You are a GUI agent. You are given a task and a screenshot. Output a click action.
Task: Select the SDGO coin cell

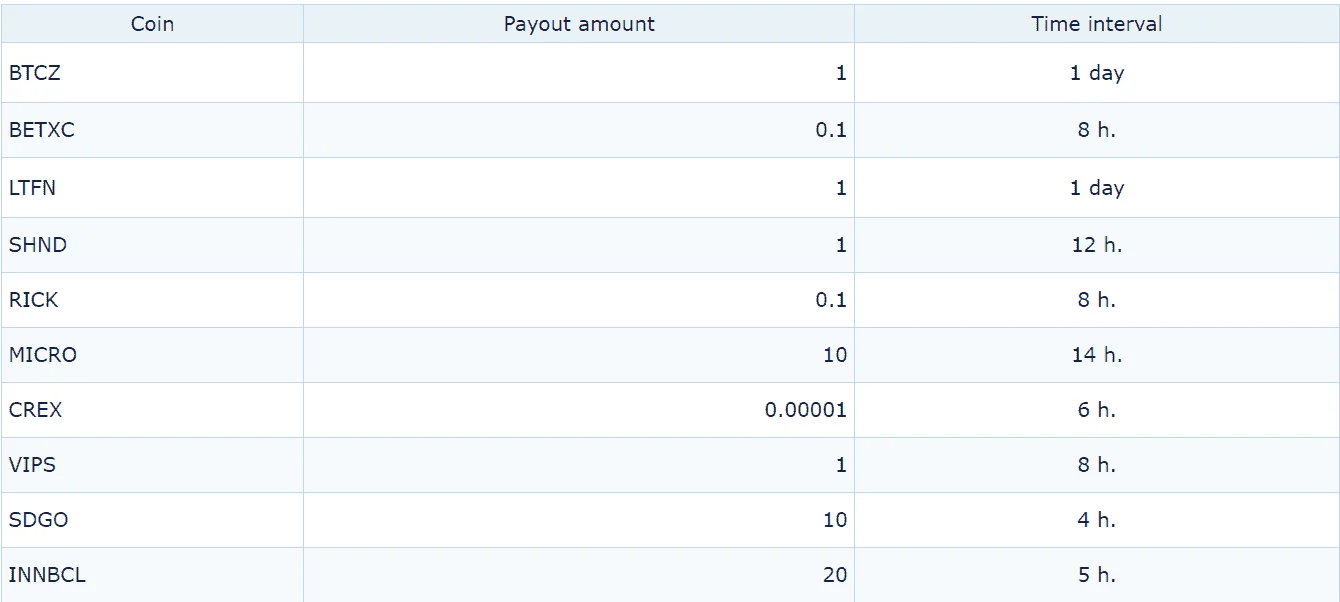click(x=152, y=520)
